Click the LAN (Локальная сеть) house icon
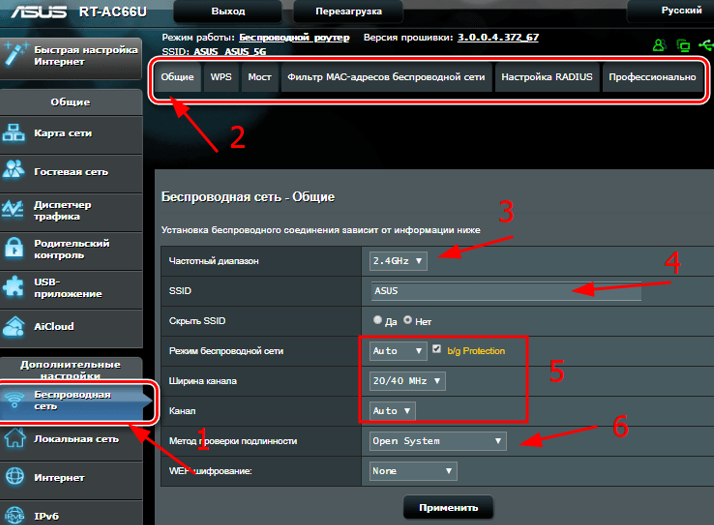714x525 pixels. point(15,438)
